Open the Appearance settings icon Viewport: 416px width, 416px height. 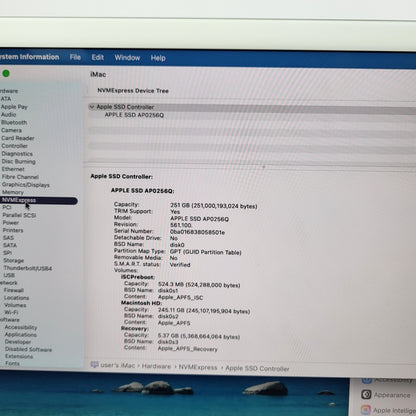click(x=366, y=395)
